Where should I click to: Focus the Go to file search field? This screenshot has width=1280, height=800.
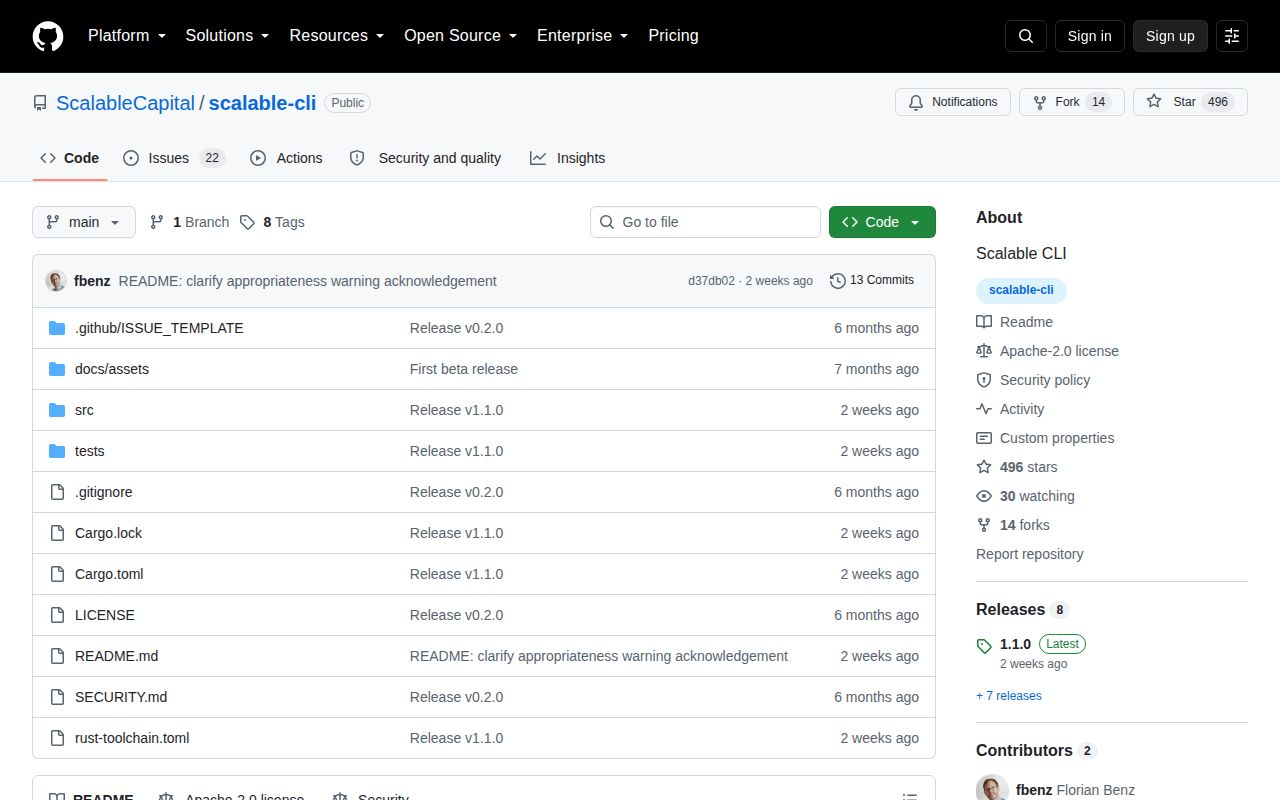[705, 222]
